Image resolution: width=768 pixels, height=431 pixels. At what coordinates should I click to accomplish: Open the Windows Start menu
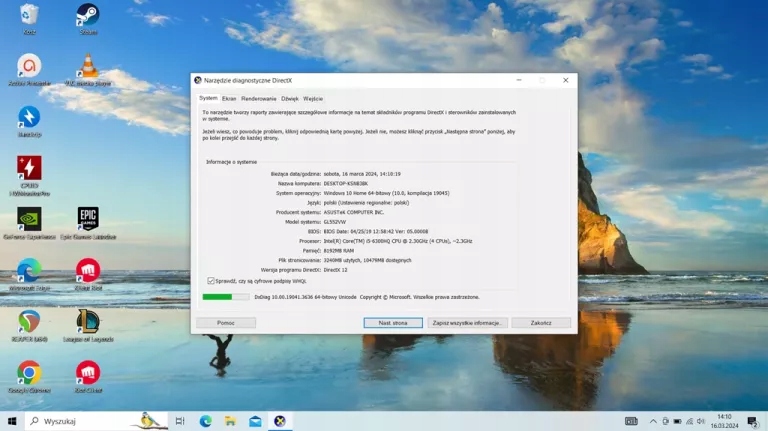(12, 421)
